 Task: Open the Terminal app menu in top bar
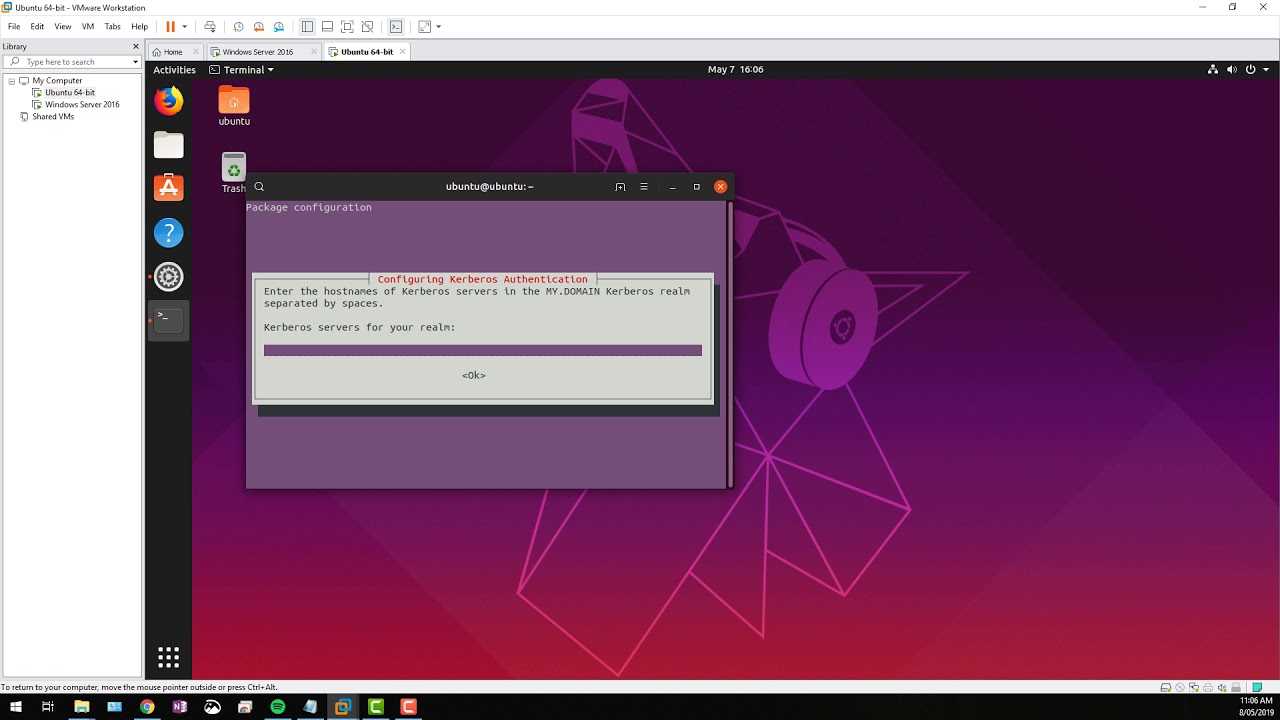(242, 70)
